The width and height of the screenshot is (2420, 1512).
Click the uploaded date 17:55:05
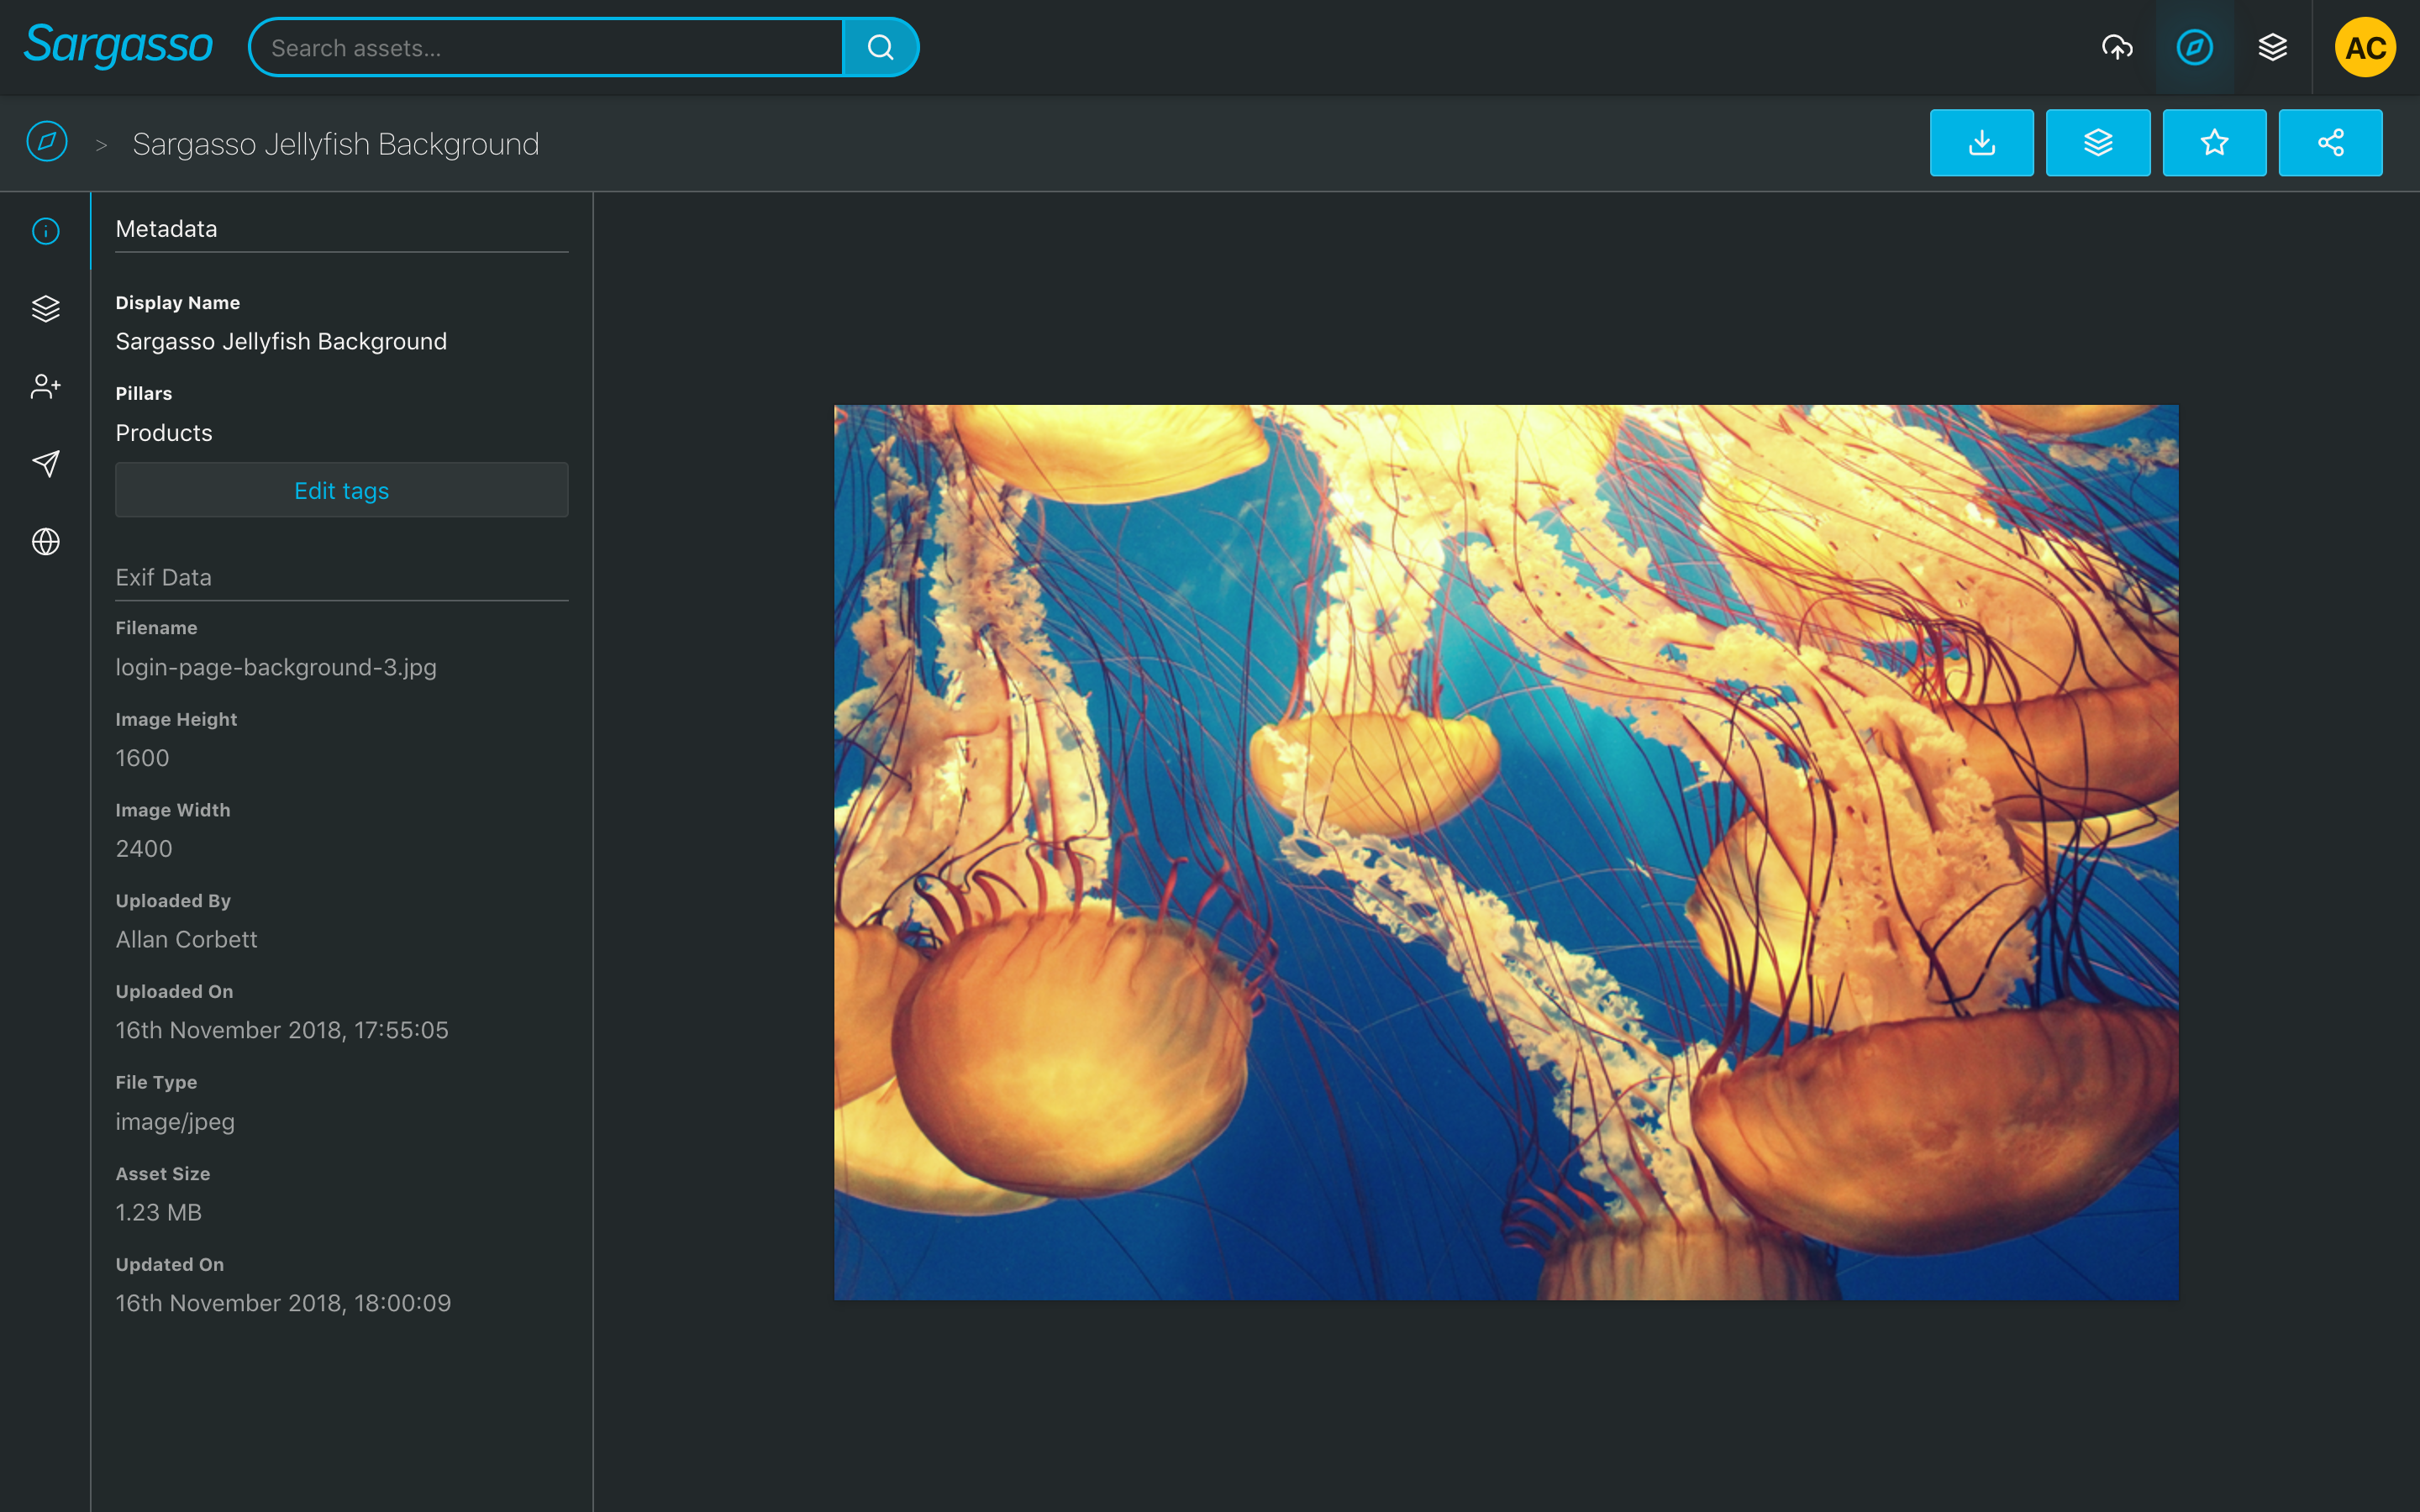click(282, 1030)
